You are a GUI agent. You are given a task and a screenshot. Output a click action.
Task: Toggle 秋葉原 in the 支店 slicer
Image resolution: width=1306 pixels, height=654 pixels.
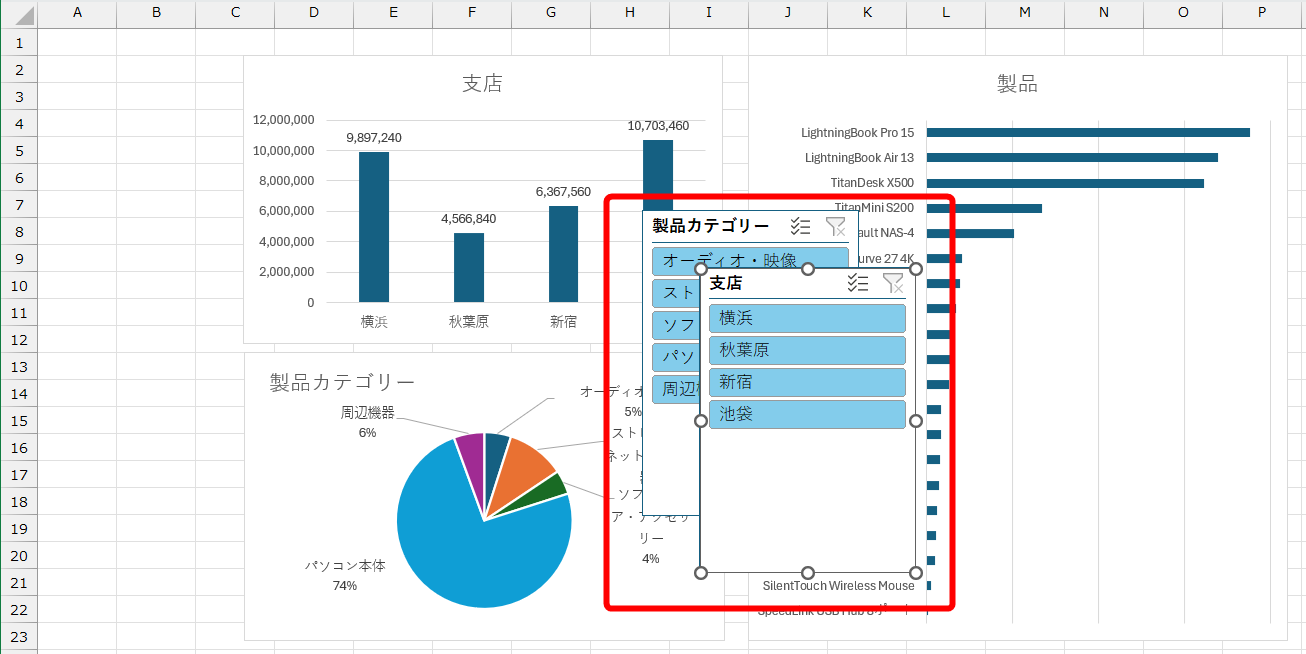806,350
